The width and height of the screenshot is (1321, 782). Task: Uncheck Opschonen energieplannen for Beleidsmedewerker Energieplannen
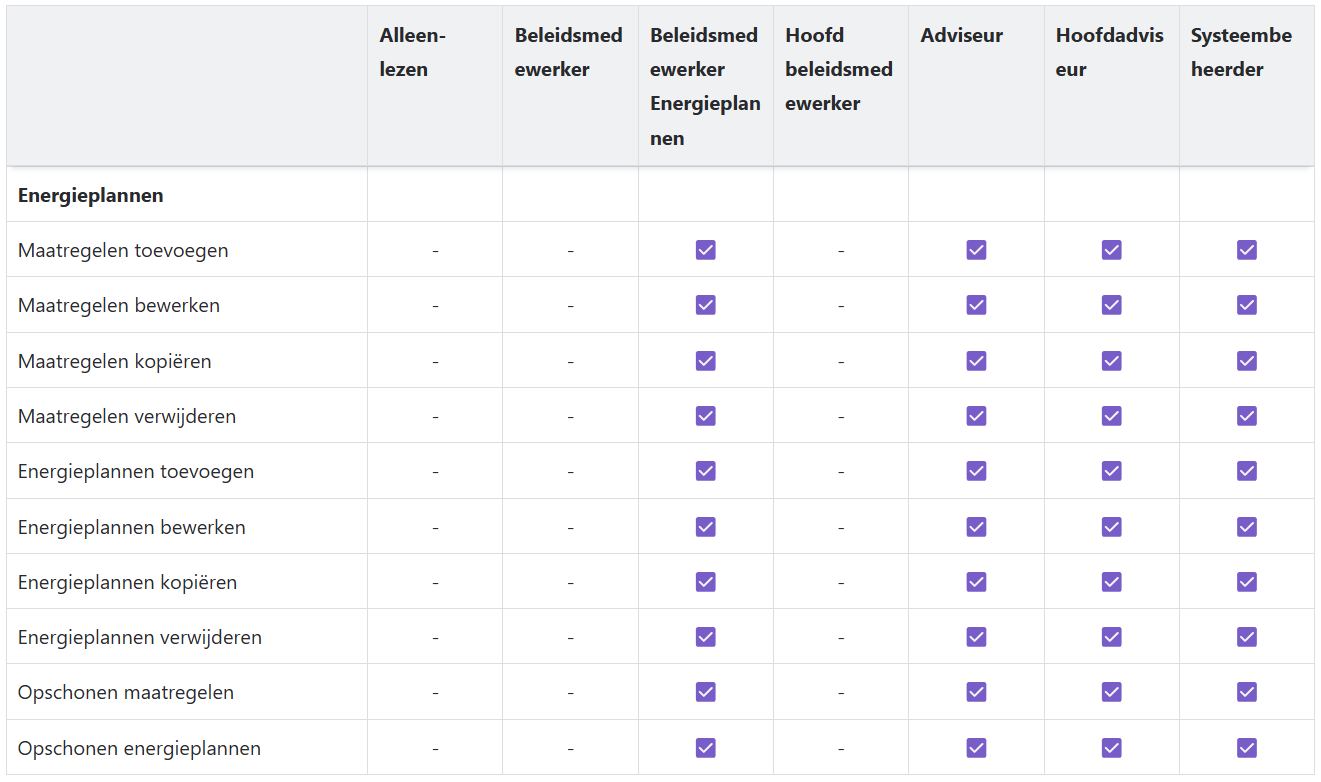pyautogui.click(x=706, y=748)
